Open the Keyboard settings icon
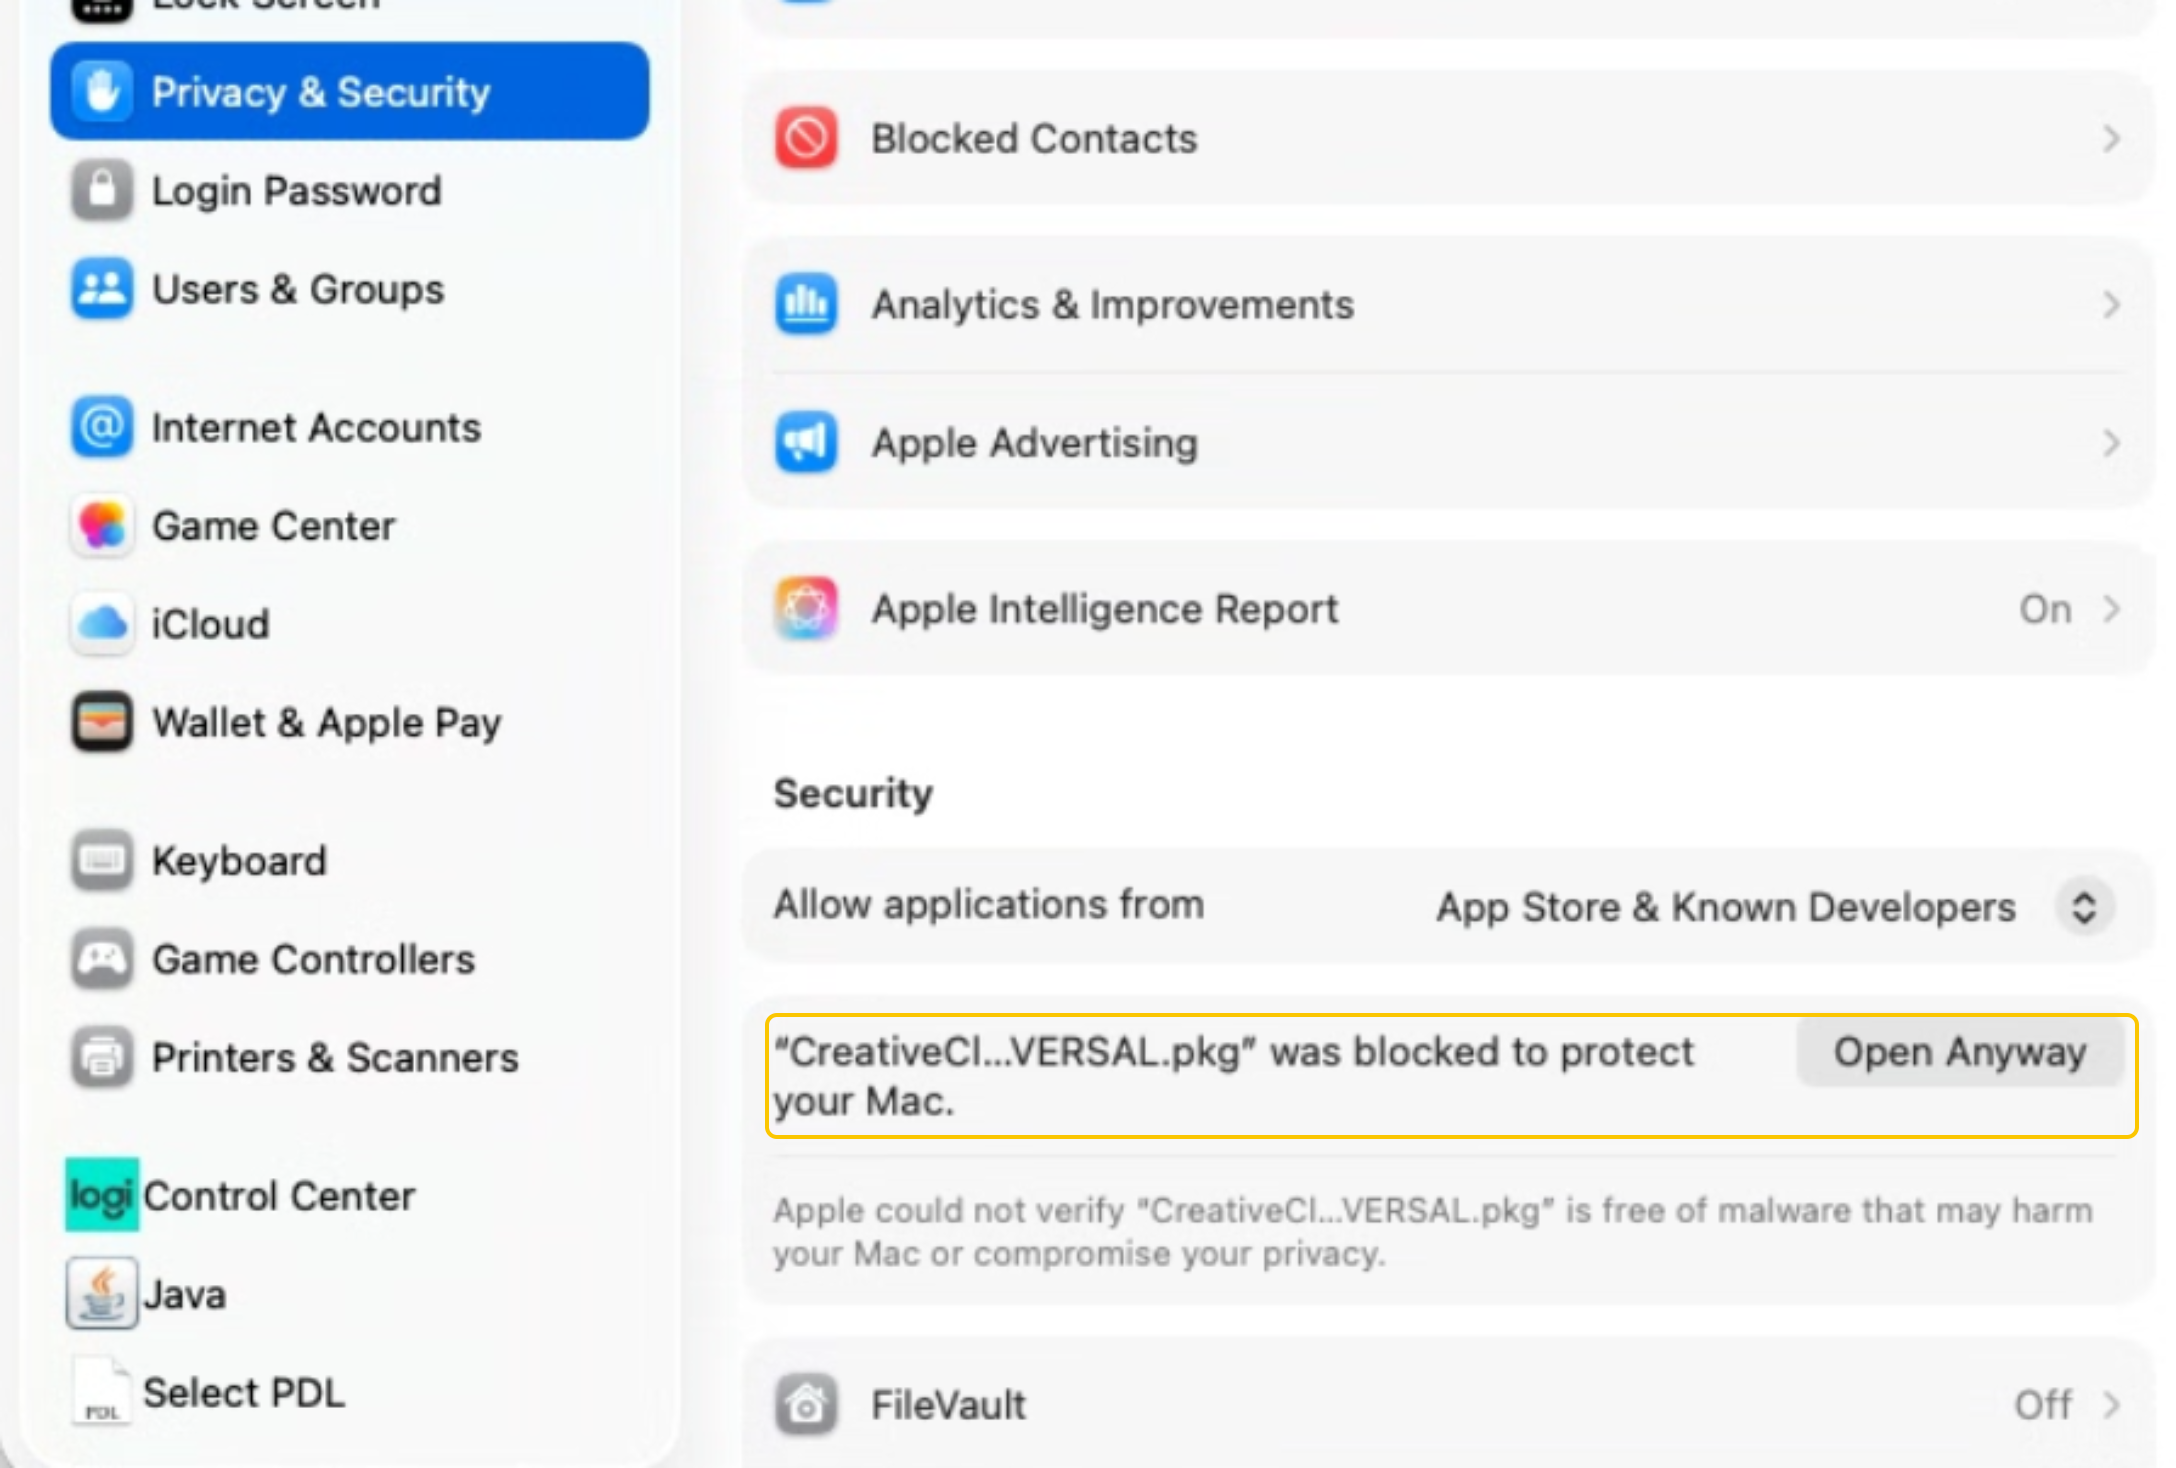2176x1468 pixels. point(102,860)
